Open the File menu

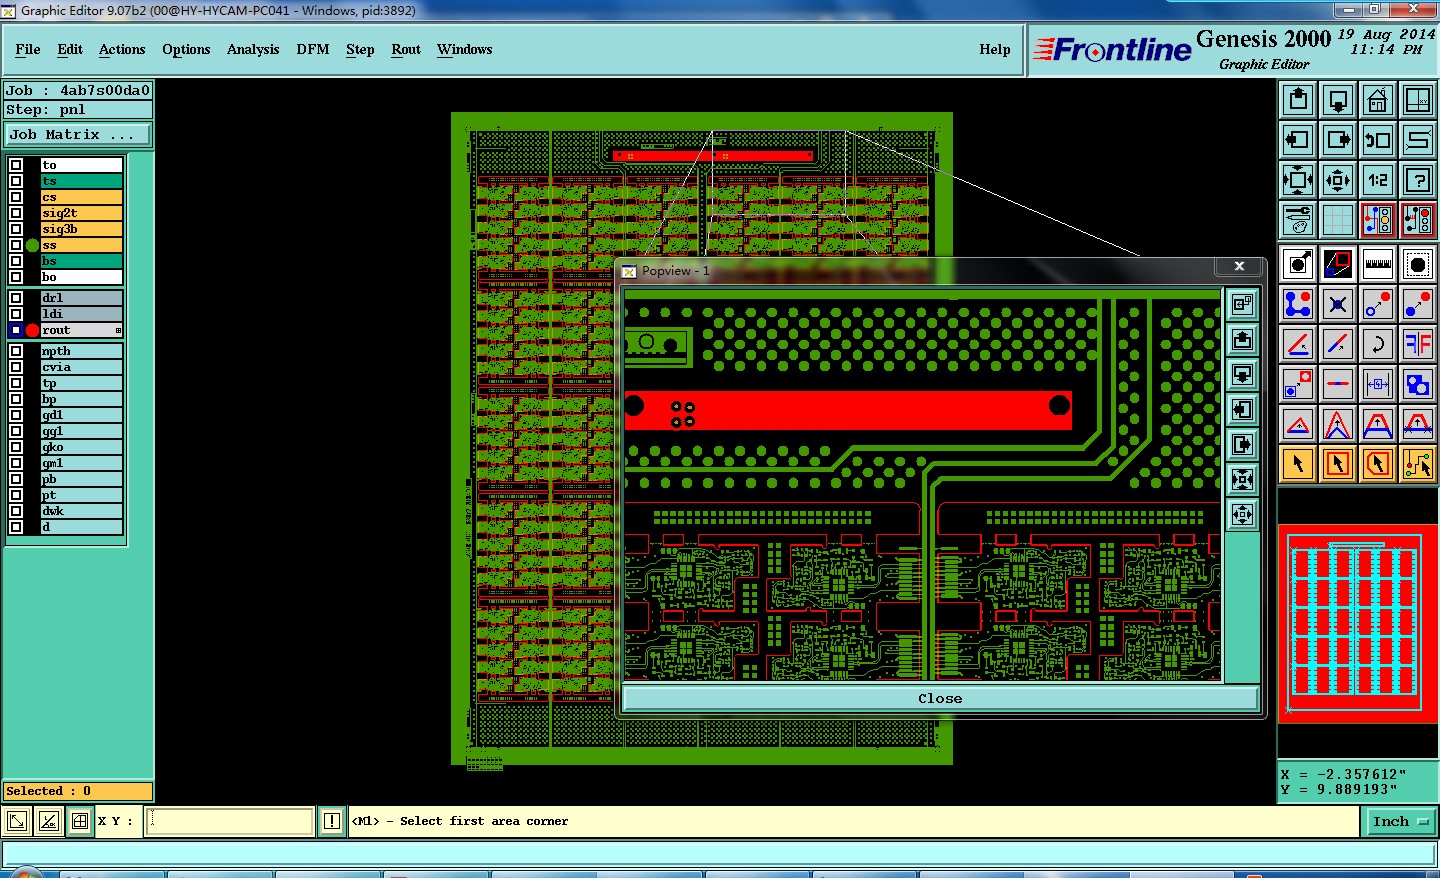pos(28,49)
